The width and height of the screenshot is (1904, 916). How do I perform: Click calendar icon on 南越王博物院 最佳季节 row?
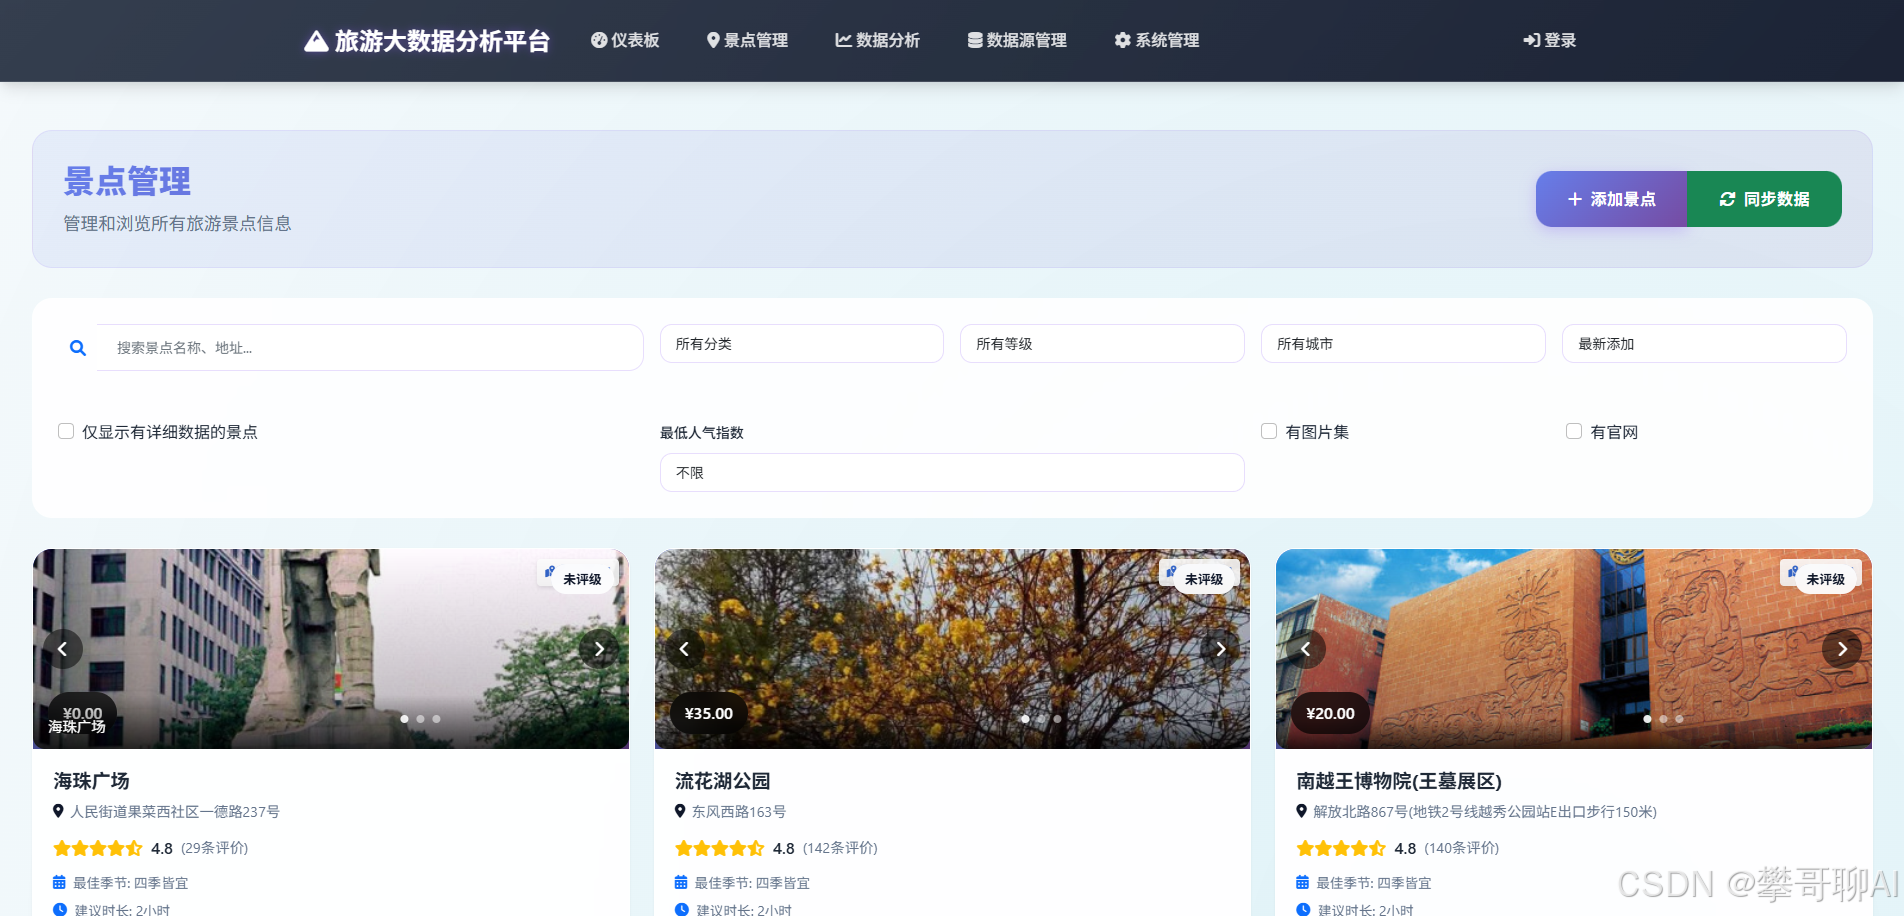pos(1302,882)
